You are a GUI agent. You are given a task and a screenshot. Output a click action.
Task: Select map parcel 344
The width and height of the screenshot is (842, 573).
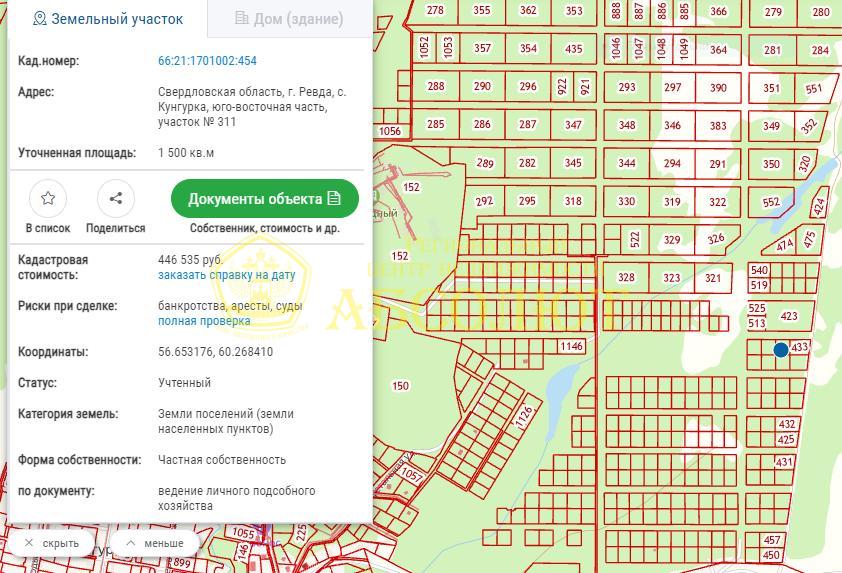627,163
